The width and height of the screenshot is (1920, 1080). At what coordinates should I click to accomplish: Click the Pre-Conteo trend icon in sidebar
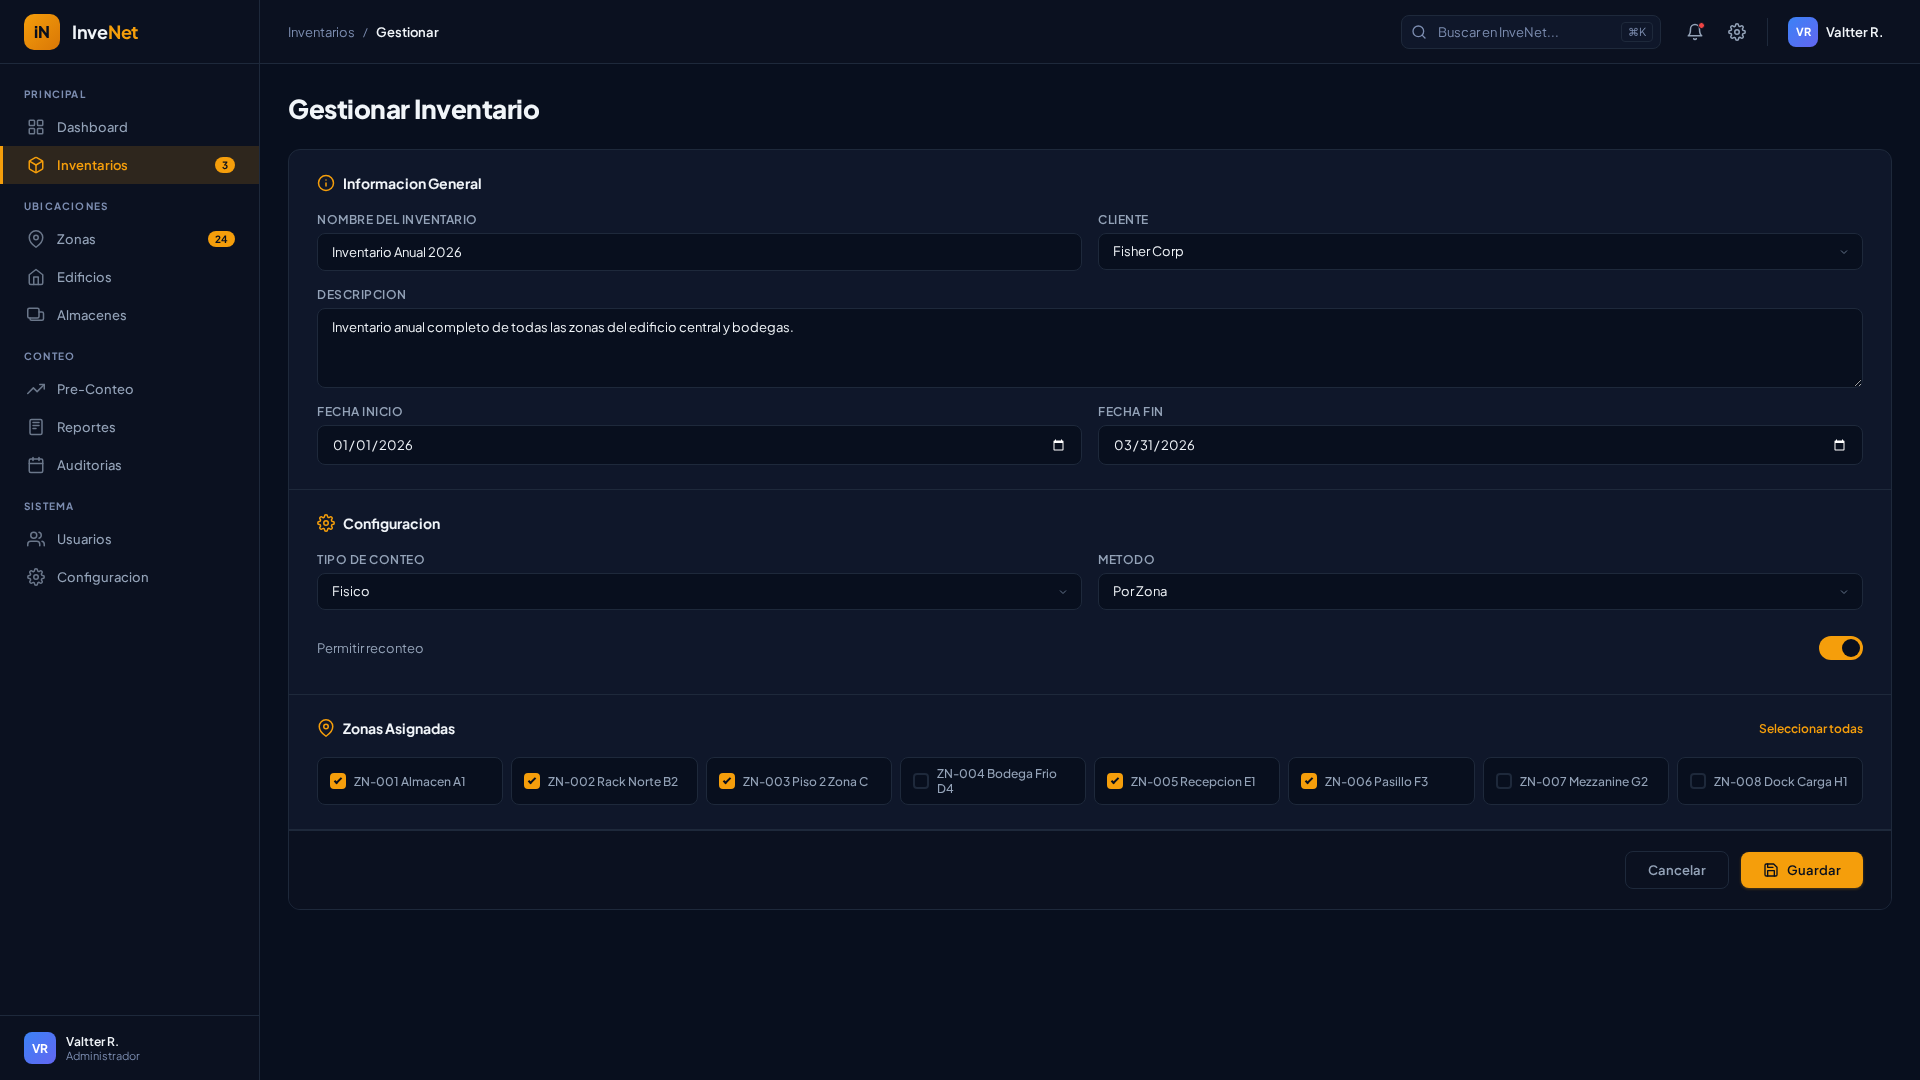(x=36, y=389)
